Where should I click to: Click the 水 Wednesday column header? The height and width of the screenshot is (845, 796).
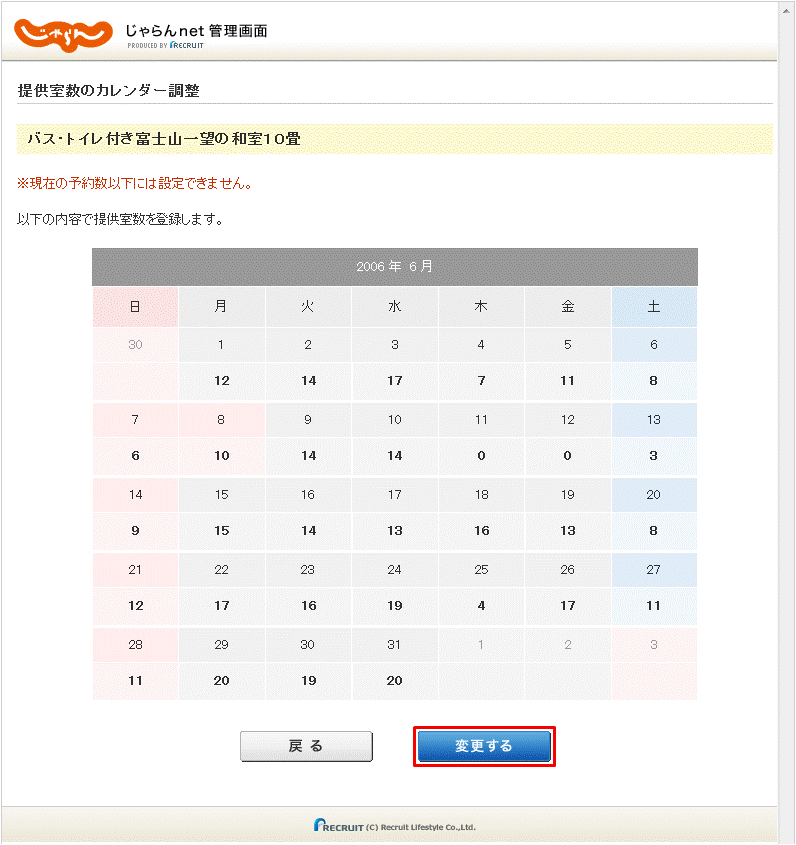pyautogui.click(x=394, y=307)
